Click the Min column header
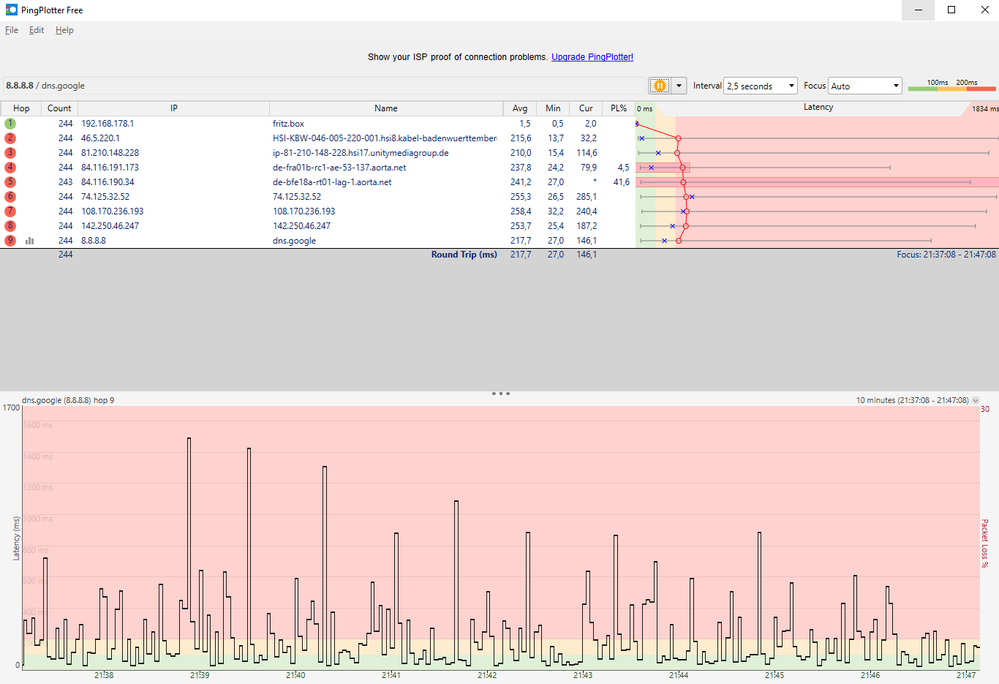The height and width of the screenshot is (684, 999). coord(553,108)
